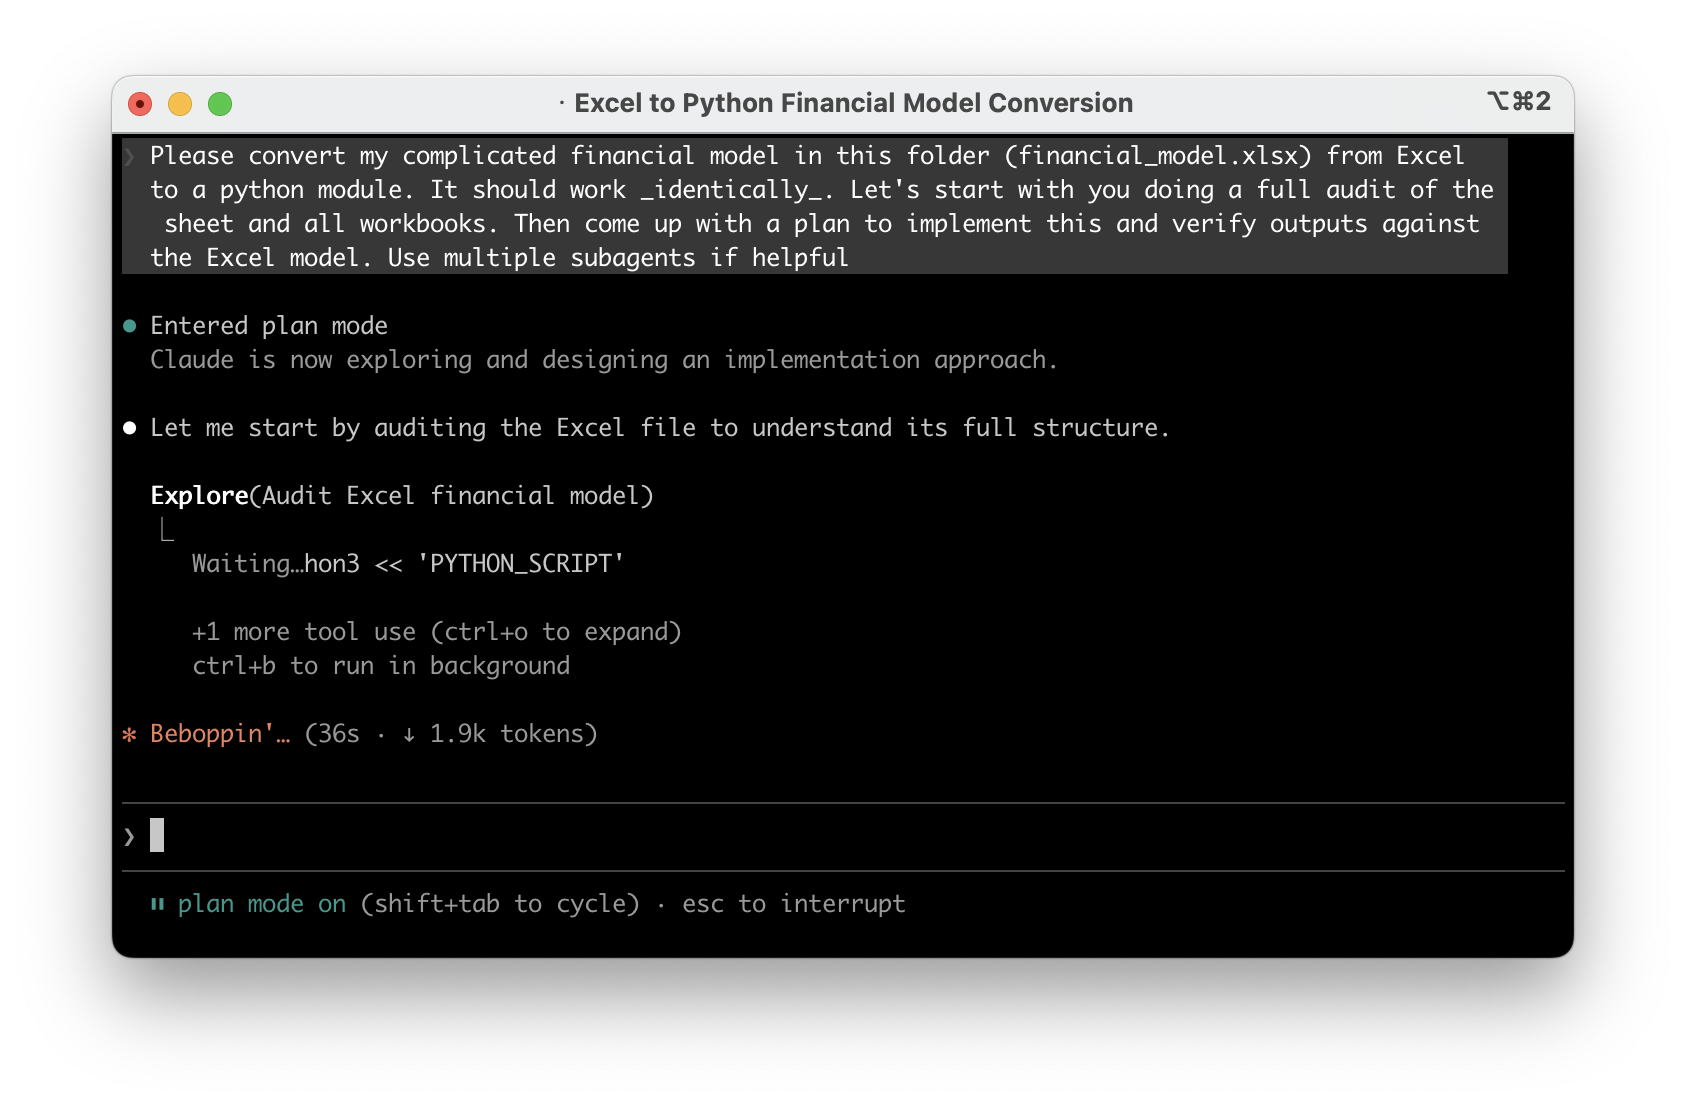The height and width of the screenshot is (1106, 1686).
Task: Cycle modes using the shift+tab status control
Action: tap(499, 903)
